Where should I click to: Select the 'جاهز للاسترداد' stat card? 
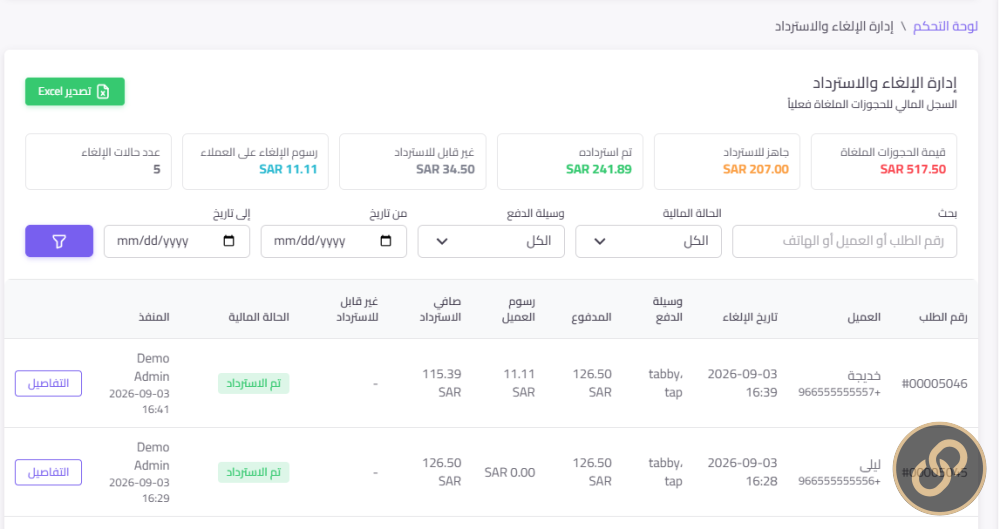pos(727,161)
